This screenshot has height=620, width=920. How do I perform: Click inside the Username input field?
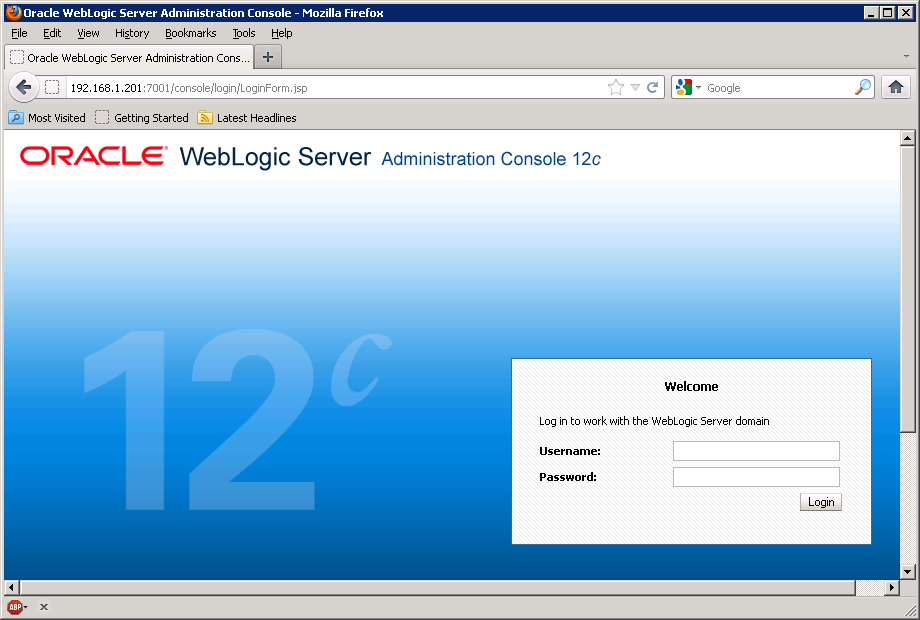[755, 451]
